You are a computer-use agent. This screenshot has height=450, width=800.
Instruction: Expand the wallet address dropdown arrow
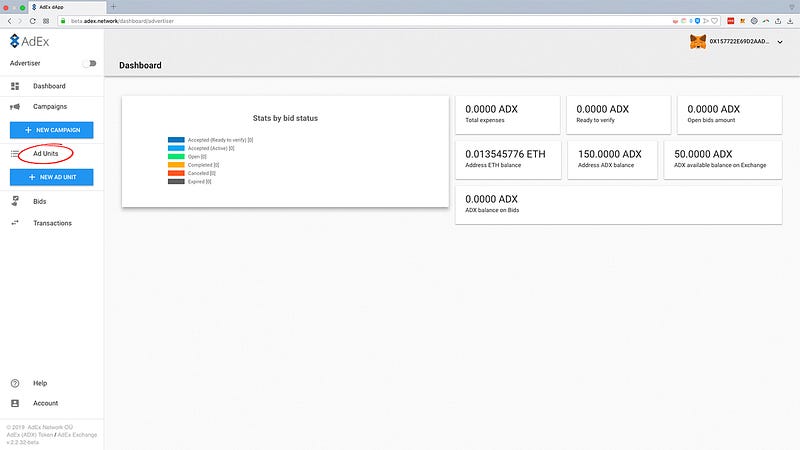[x=780, y=42]
